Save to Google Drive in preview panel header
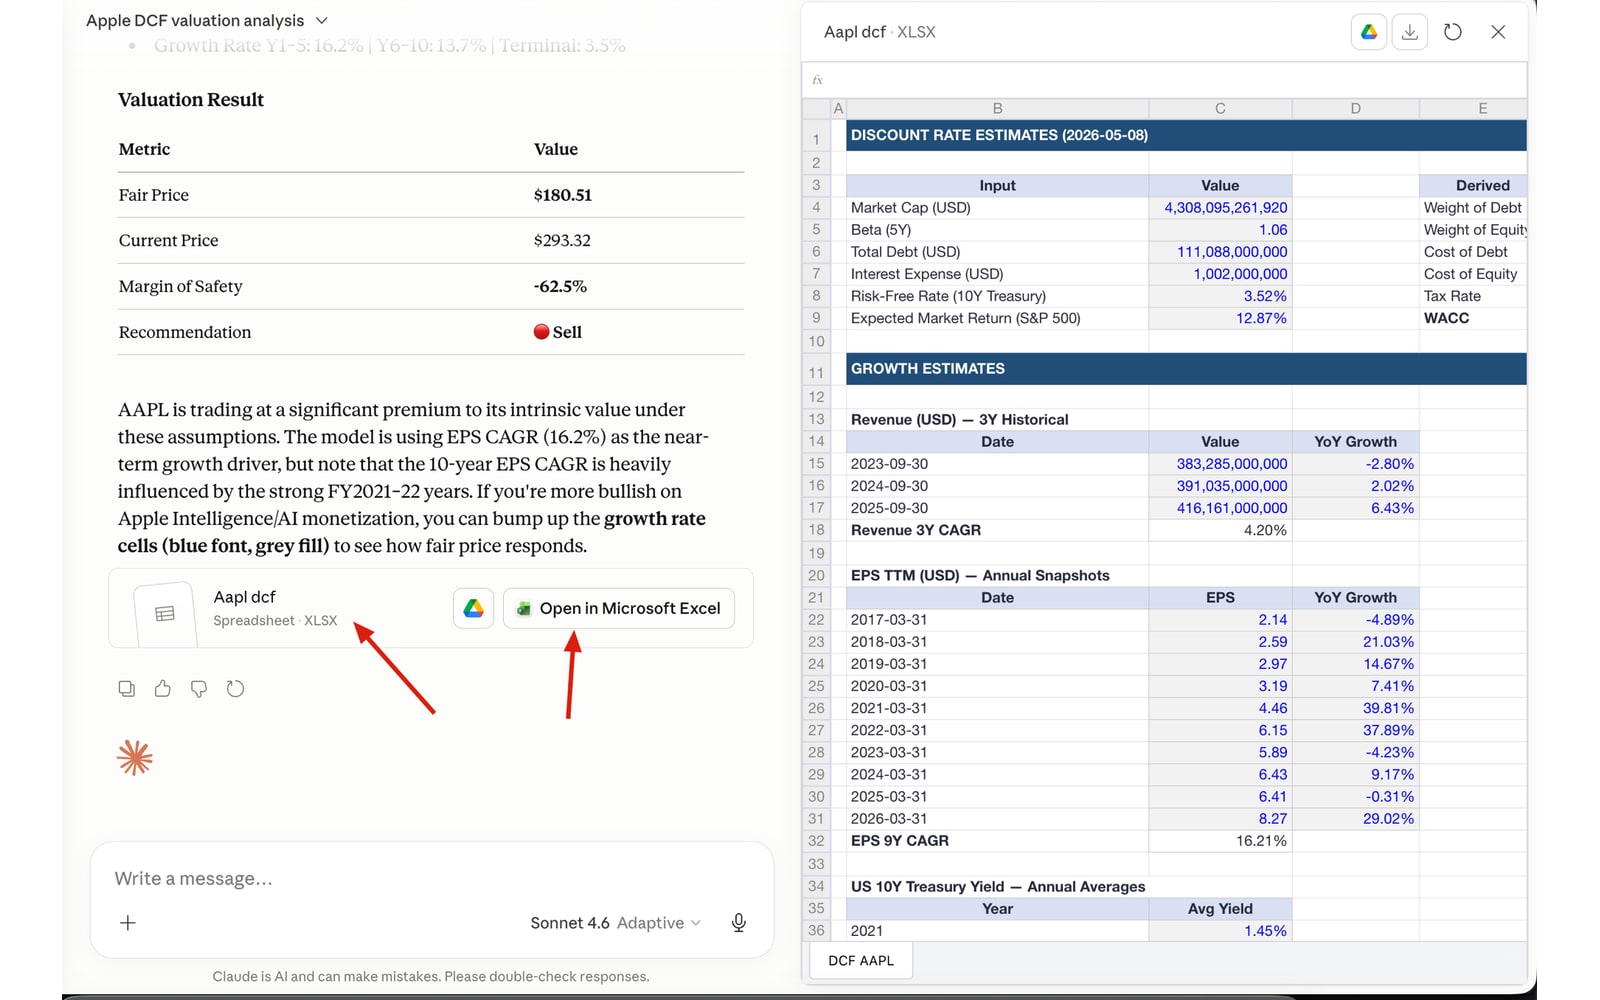 pyautogui.click(x=1369, y=32)
